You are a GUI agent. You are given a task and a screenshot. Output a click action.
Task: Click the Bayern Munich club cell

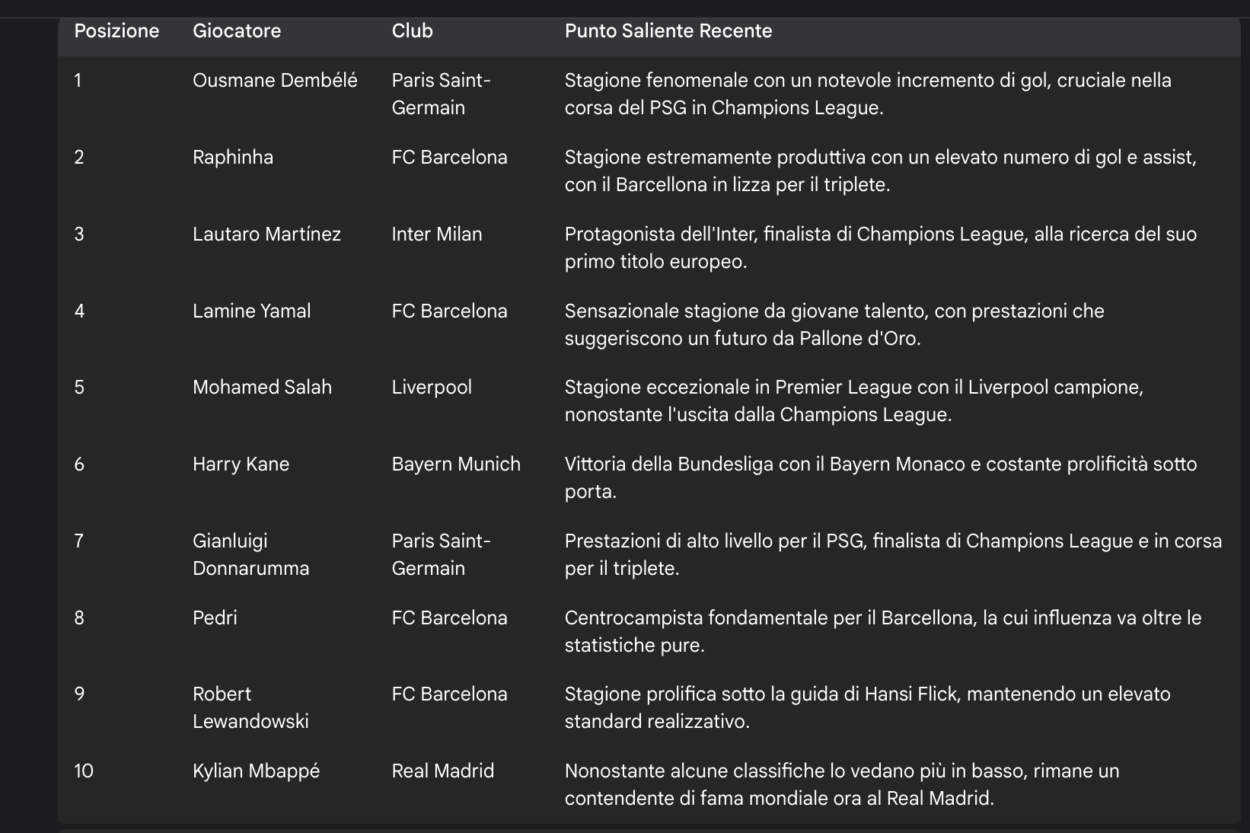[456, 465]
